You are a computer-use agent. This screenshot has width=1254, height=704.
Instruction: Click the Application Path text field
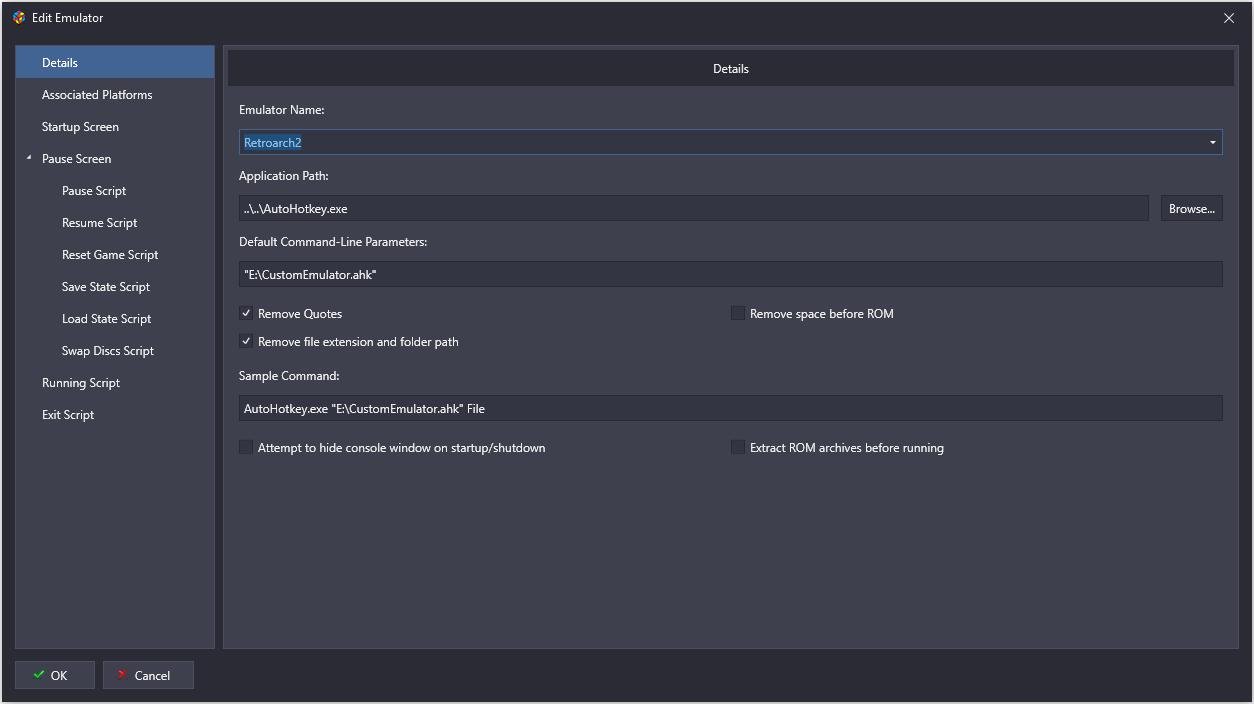[693, 208]
